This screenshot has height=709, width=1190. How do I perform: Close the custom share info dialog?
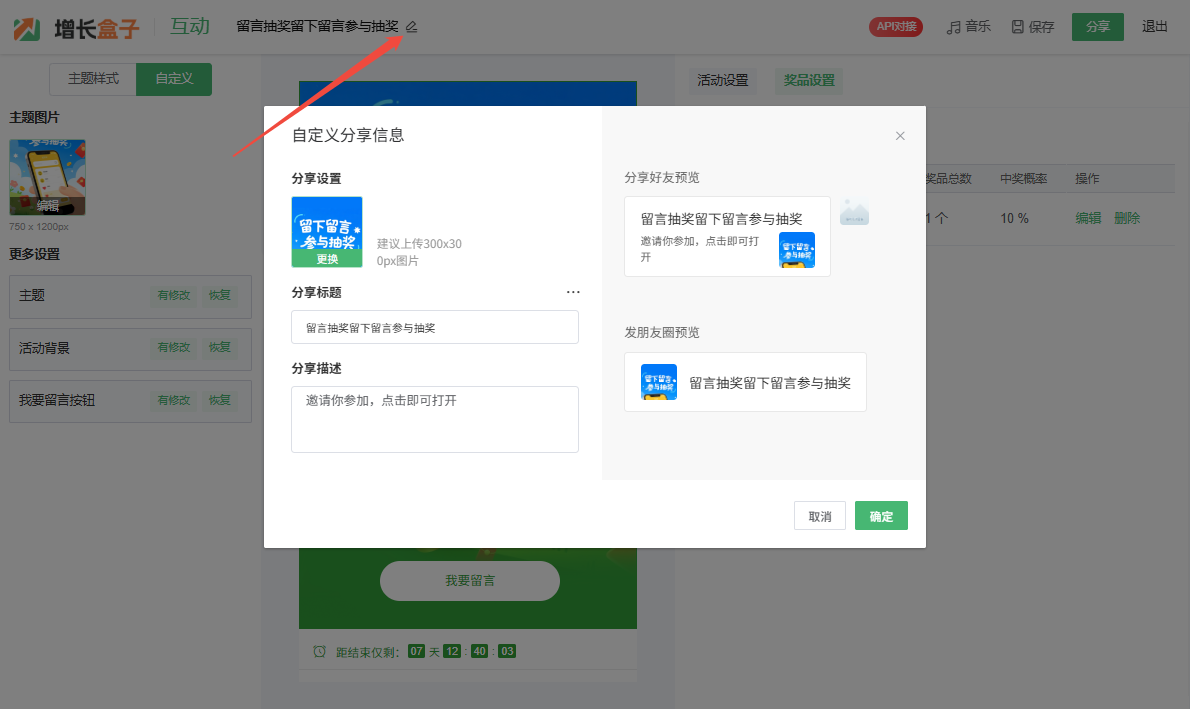pyautogui.click(x=900, y=136)
